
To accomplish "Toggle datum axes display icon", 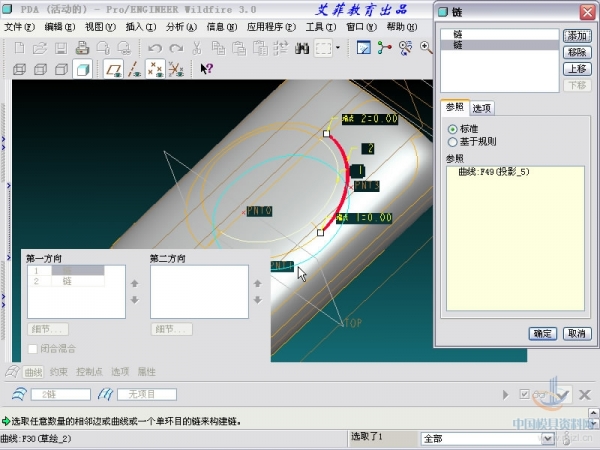I will click(134, 69).
